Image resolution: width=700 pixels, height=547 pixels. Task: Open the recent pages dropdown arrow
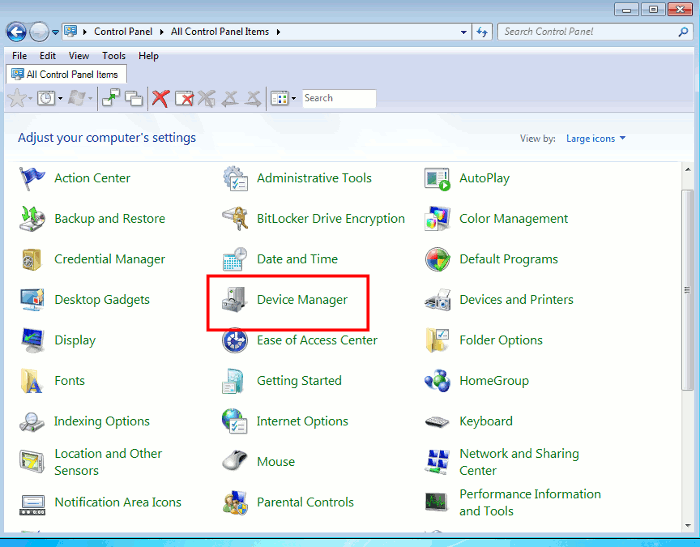pos(55,32)
